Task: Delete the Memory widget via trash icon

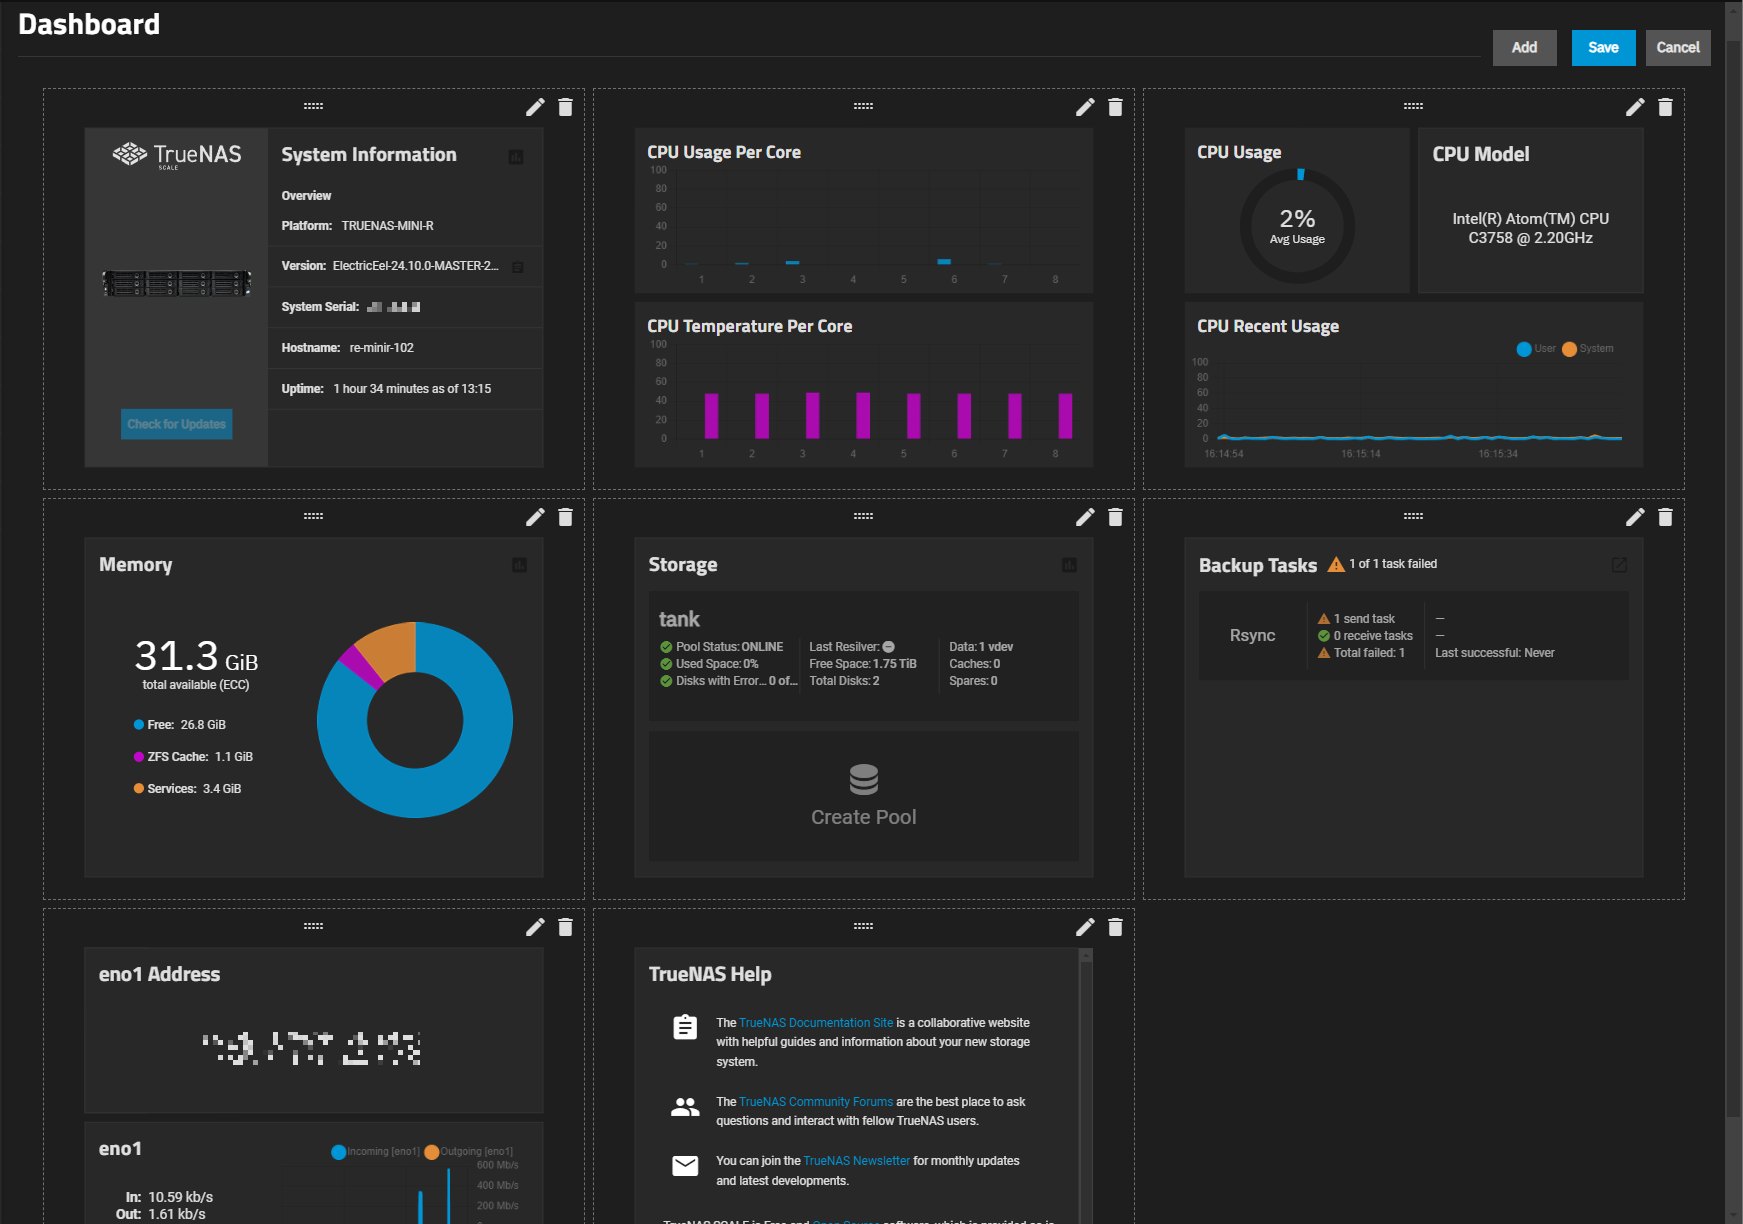Action: 565,517
